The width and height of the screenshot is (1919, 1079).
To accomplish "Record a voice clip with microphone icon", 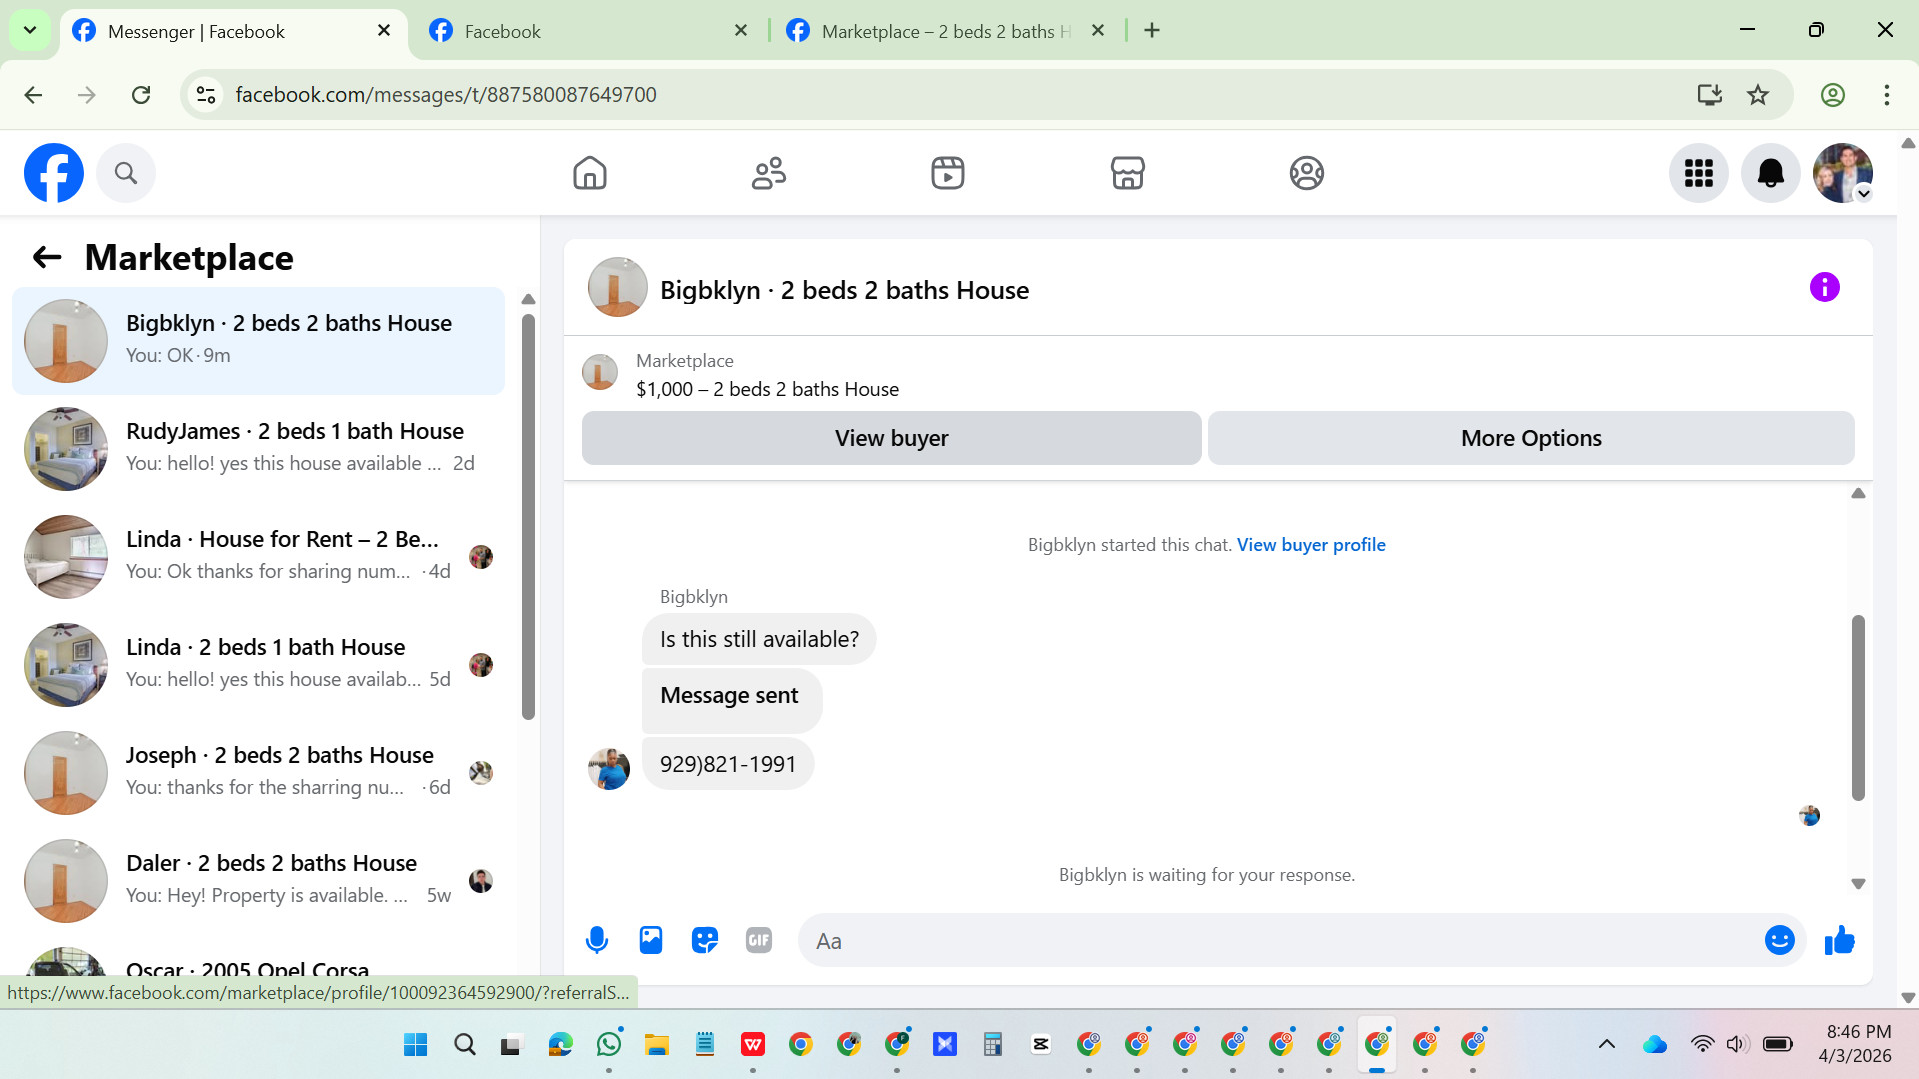I will pyautogui.click(x=597, y=940).
